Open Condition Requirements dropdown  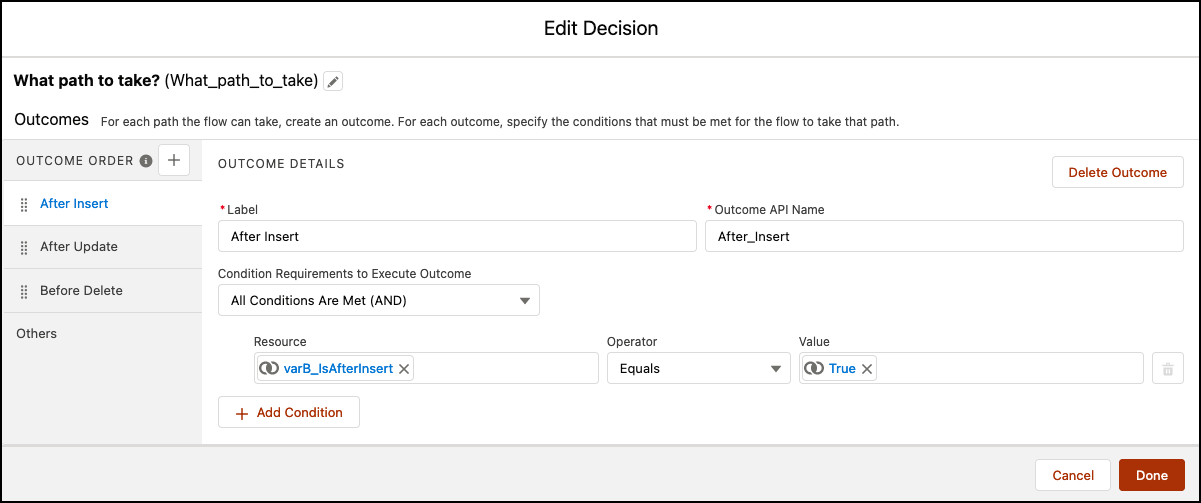379,300
